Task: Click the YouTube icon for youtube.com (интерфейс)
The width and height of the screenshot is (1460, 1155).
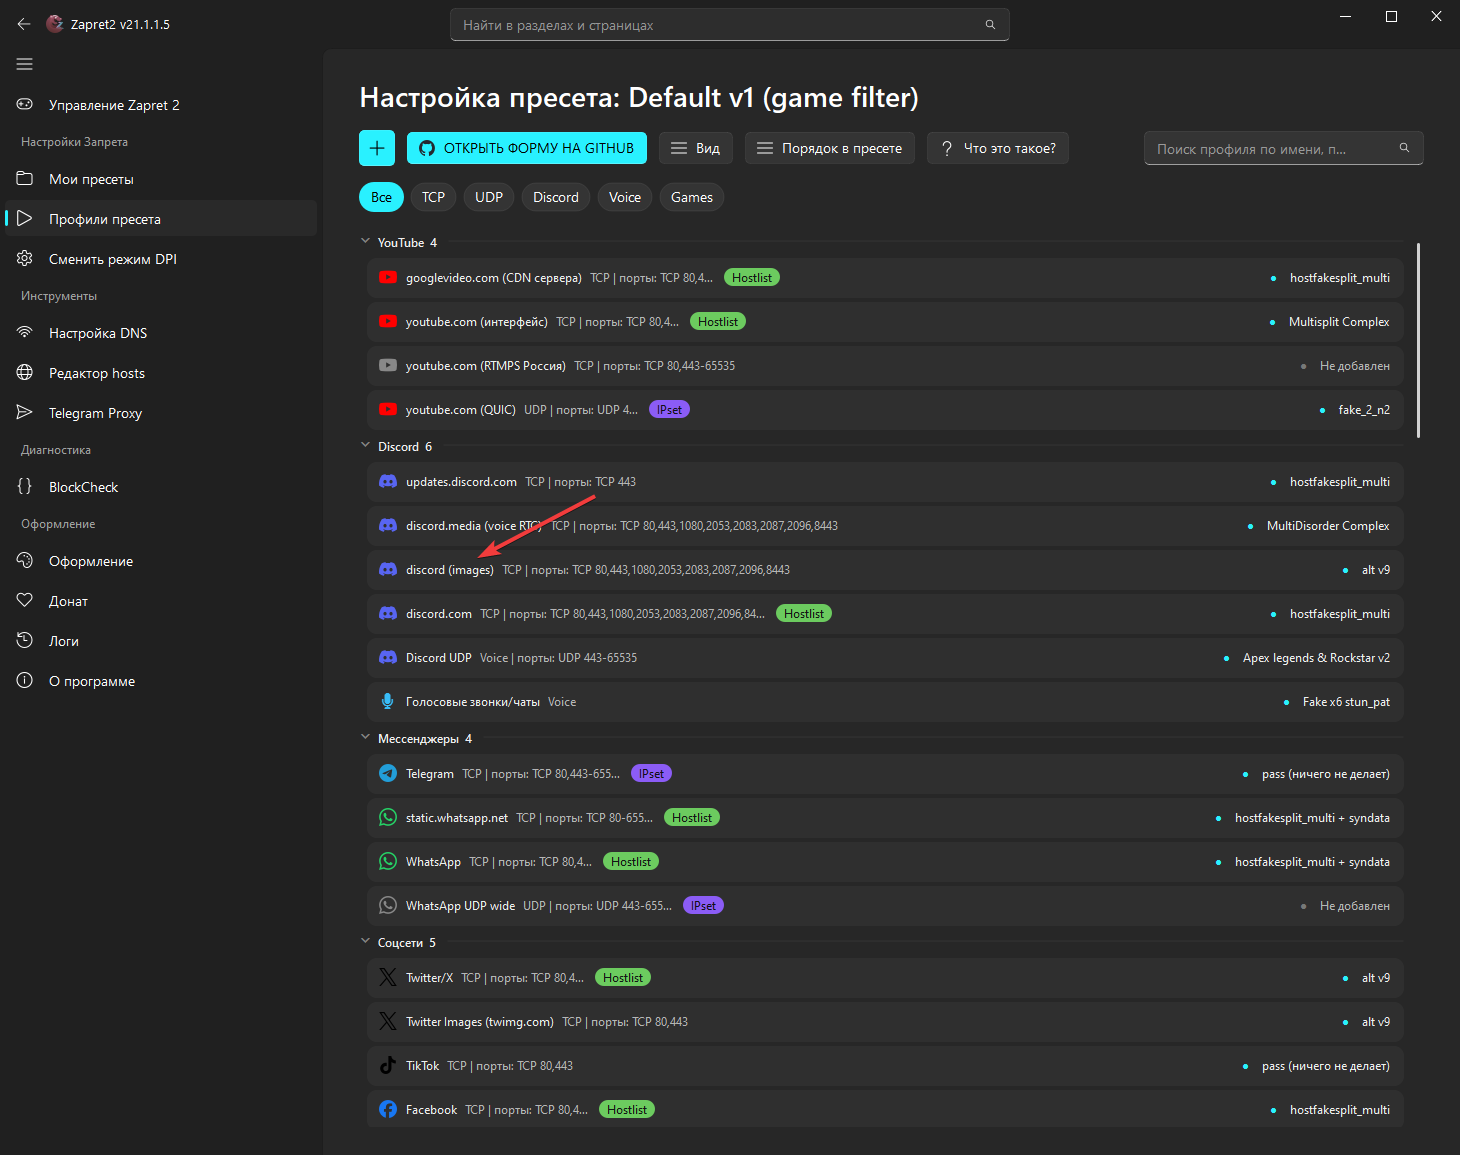Action: coord(388,322)
